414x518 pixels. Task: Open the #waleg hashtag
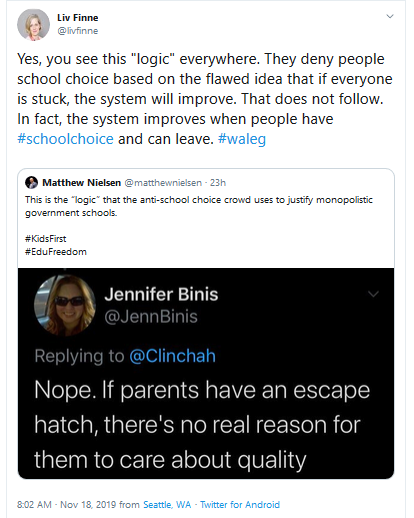[x=242, y=139]
